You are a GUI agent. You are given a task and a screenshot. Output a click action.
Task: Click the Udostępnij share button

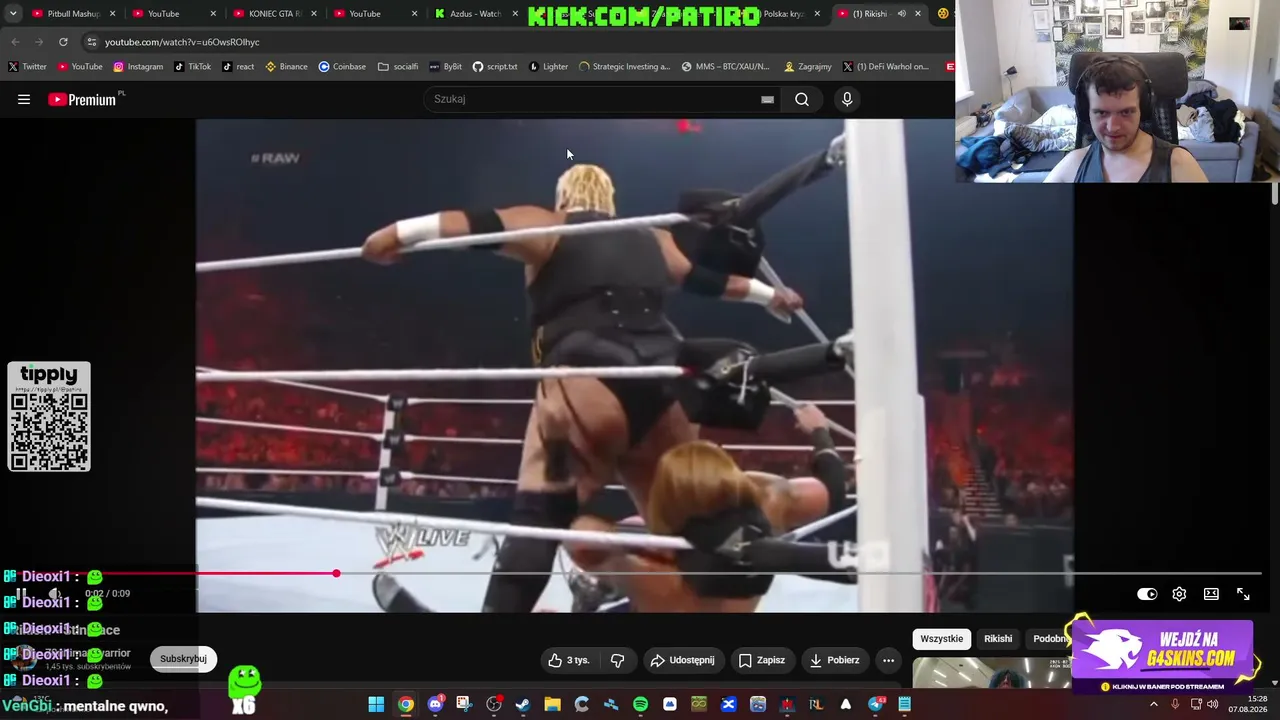(x=682, y=660)
